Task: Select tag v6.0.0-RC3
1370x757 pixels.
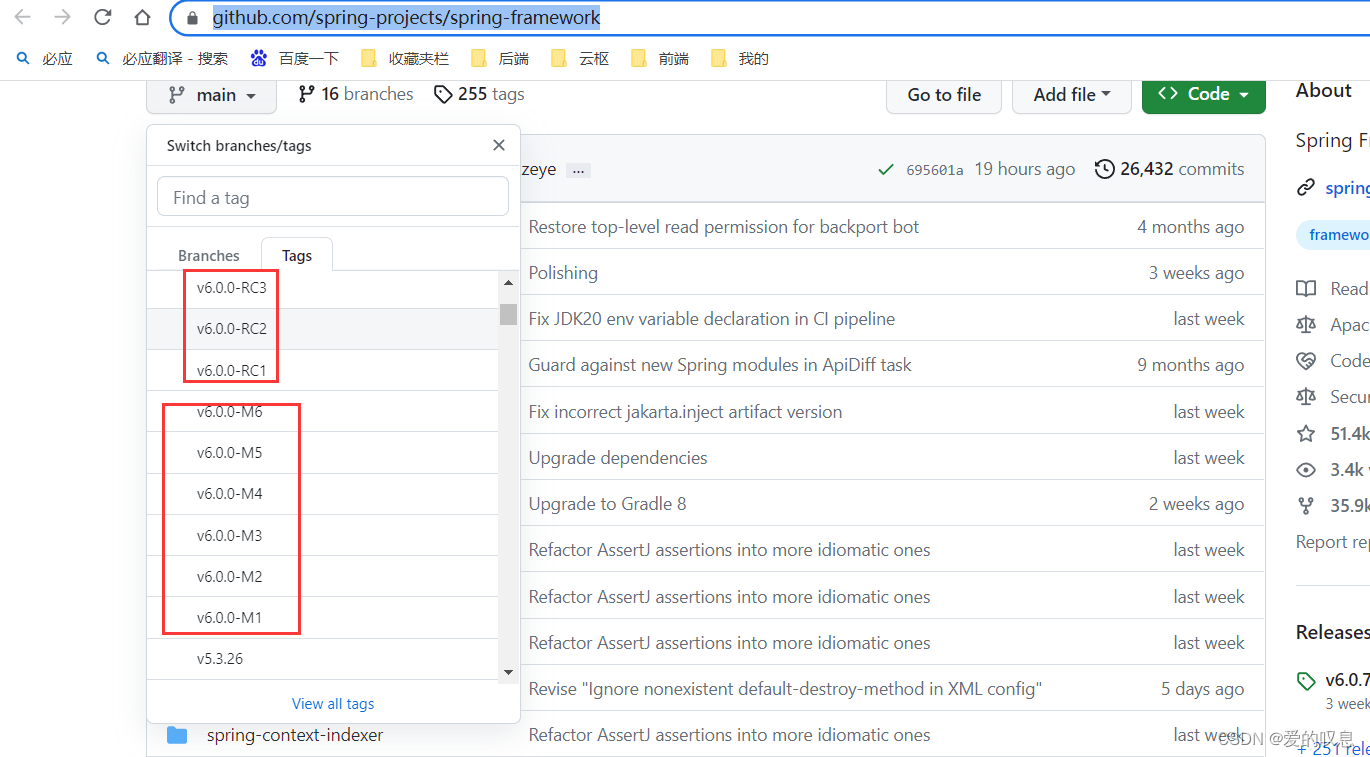Action: coord(322,288)
